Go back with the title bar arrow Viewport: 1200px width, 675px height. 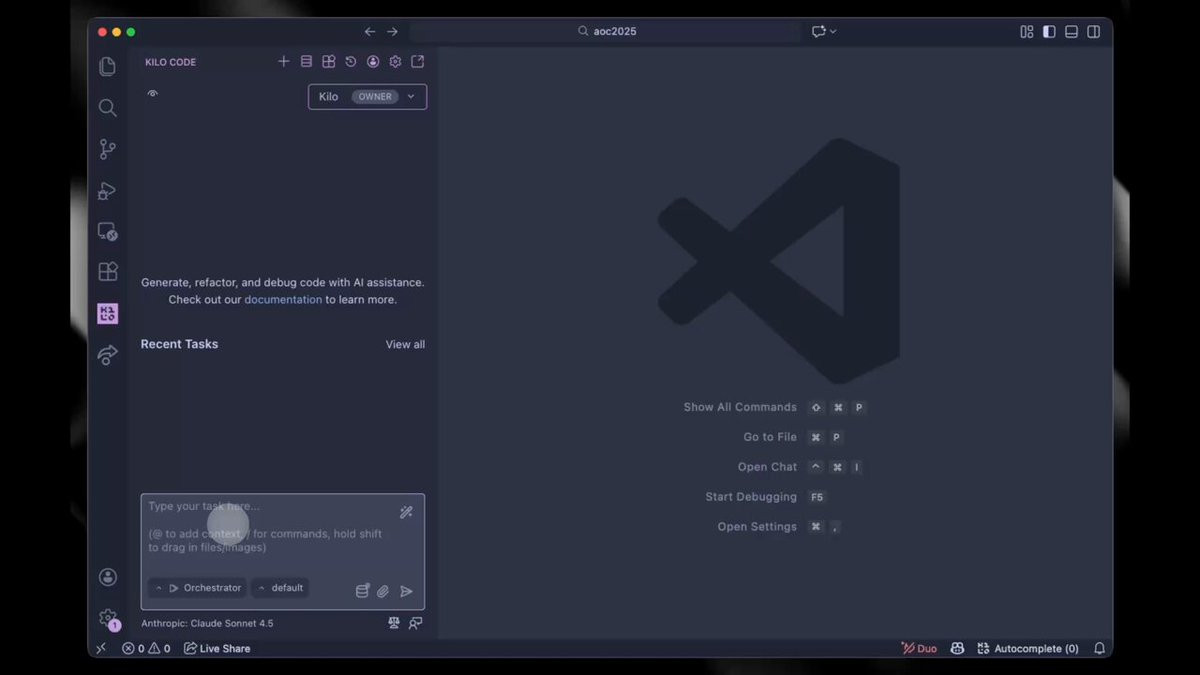(370, 32)
